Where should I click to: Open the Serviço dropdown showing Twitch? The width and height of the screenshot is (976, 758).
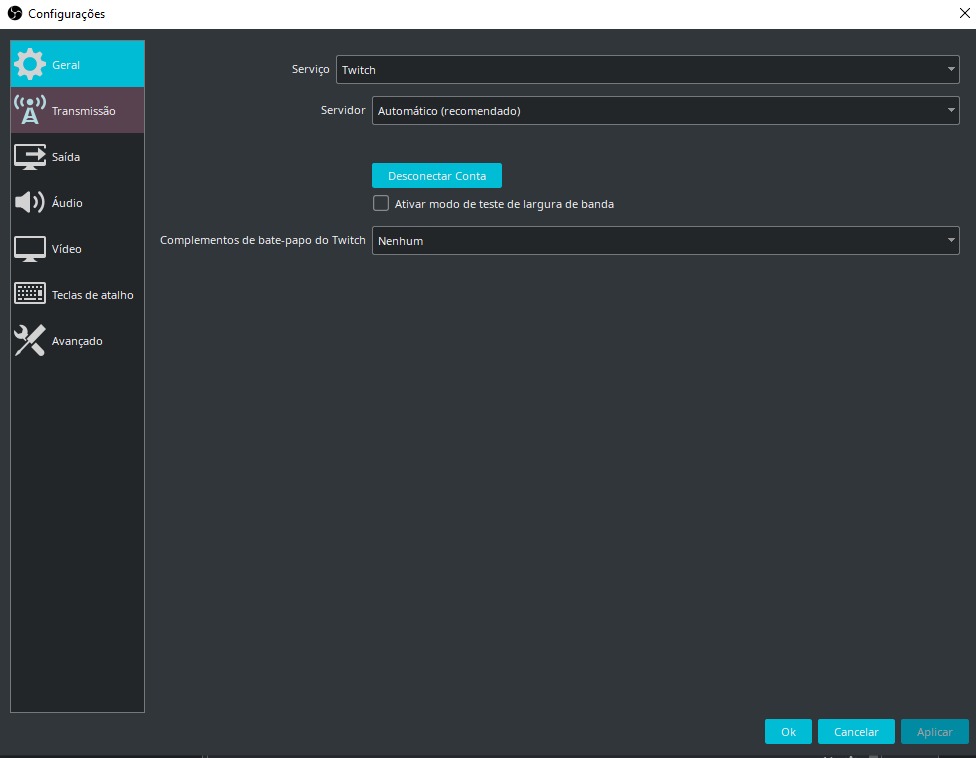(647, 70)
